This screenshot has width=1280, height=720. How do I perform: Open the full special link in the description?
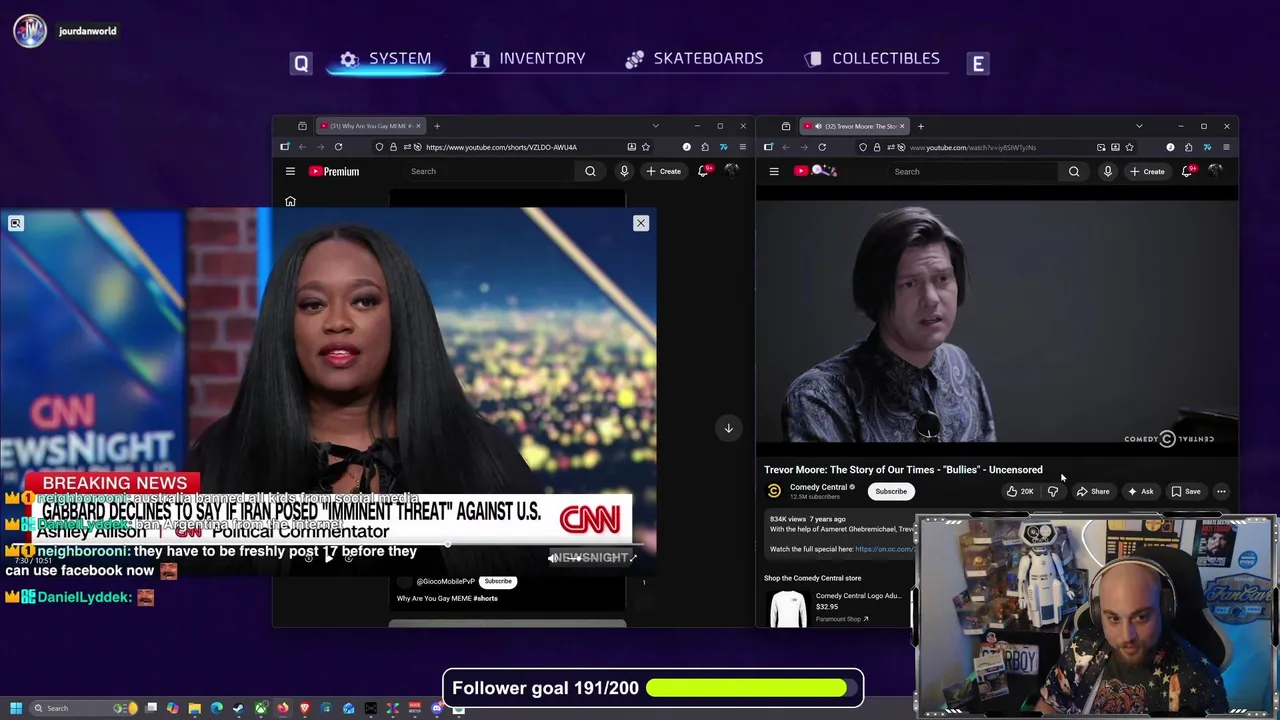tap(885, 549)
